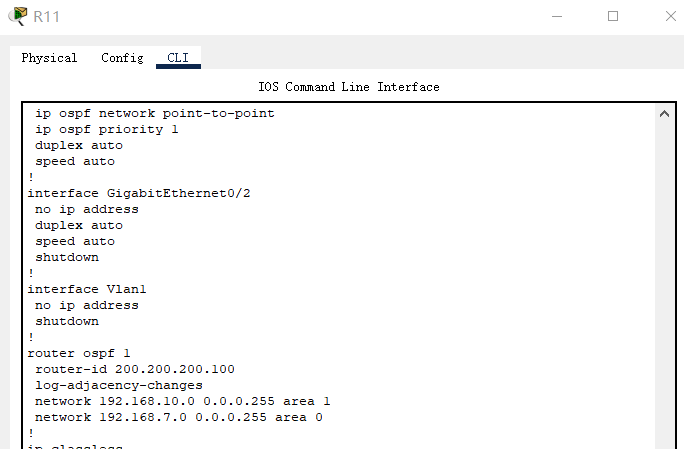The width and height of the screenshot is (684, 449).
Task: Click the 'interface GigabitEthernet0/2' line
Action: (139, 193)
